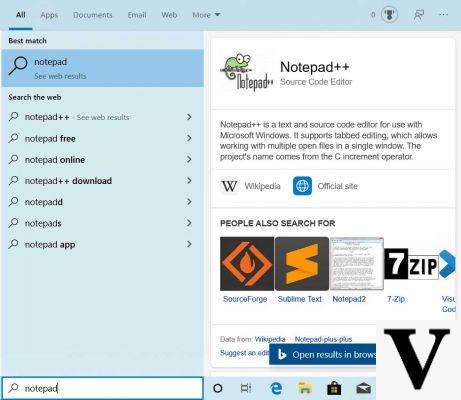Click the Notepad2 caption link
The height and width of the screenshot is (400, 461).
349,299
